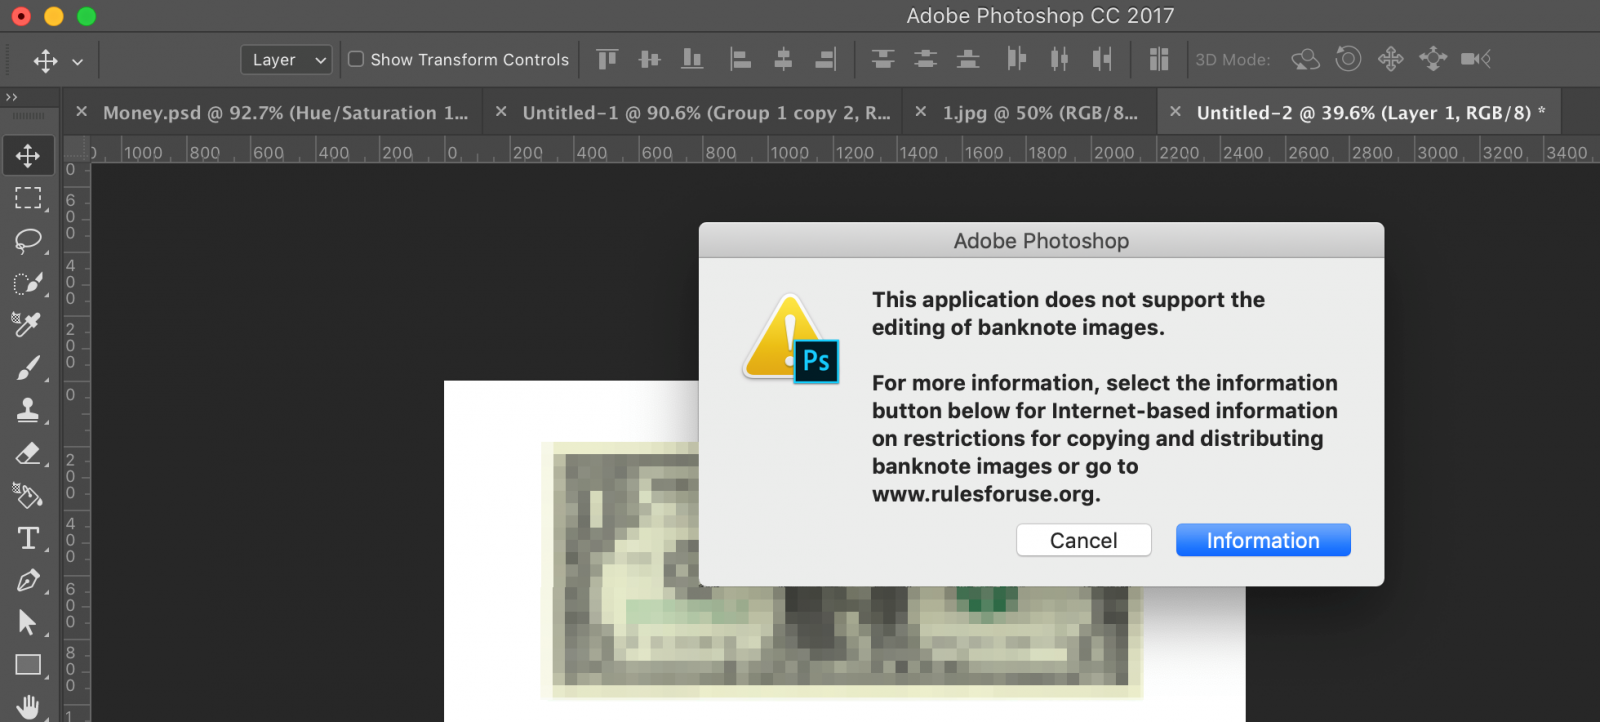Select the Lasso tool
The image size is (1600, 722).
click(28, 241)
